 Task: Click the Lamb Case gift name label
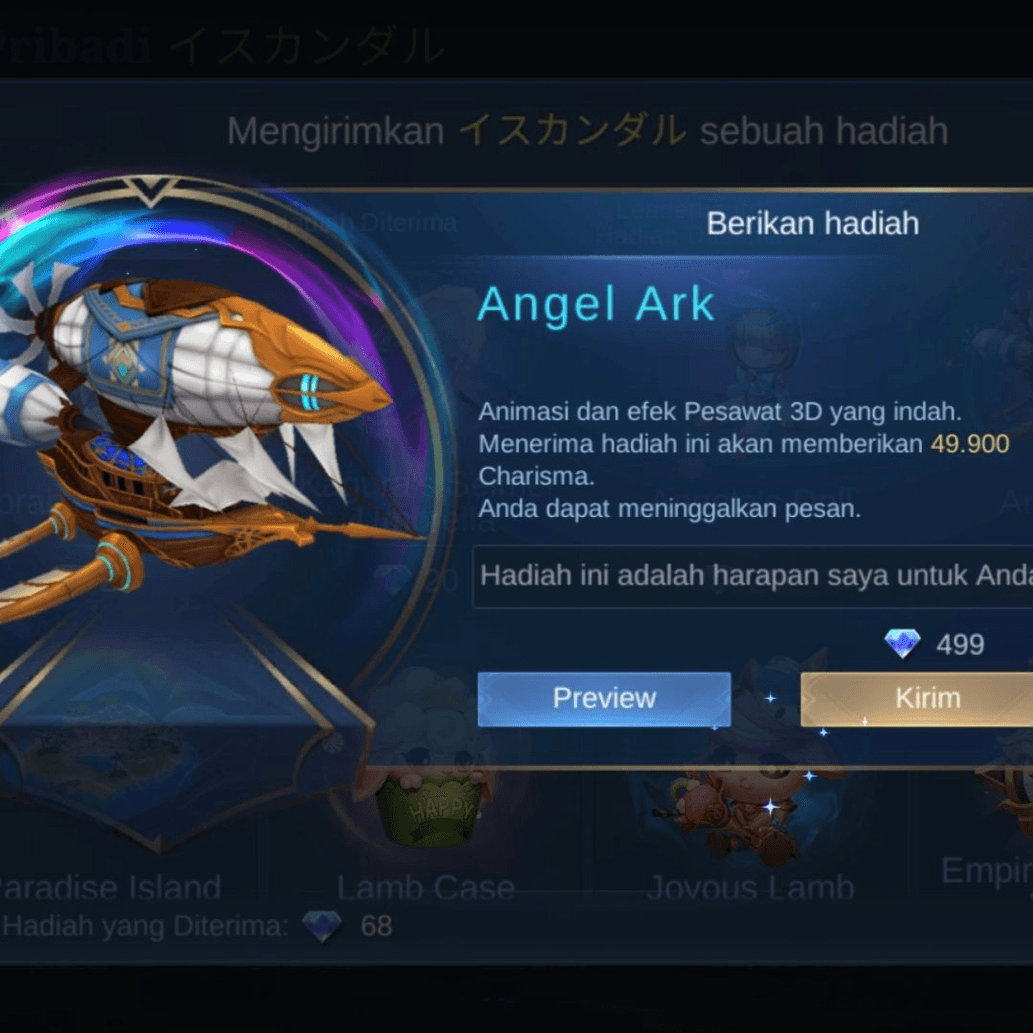426,888
